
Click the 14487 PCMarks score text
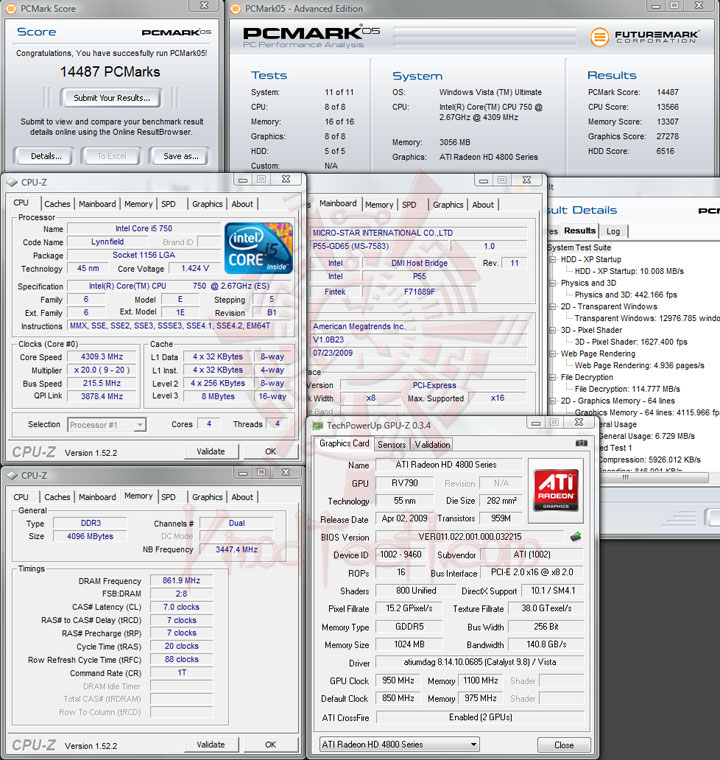(x=110, y=72)
